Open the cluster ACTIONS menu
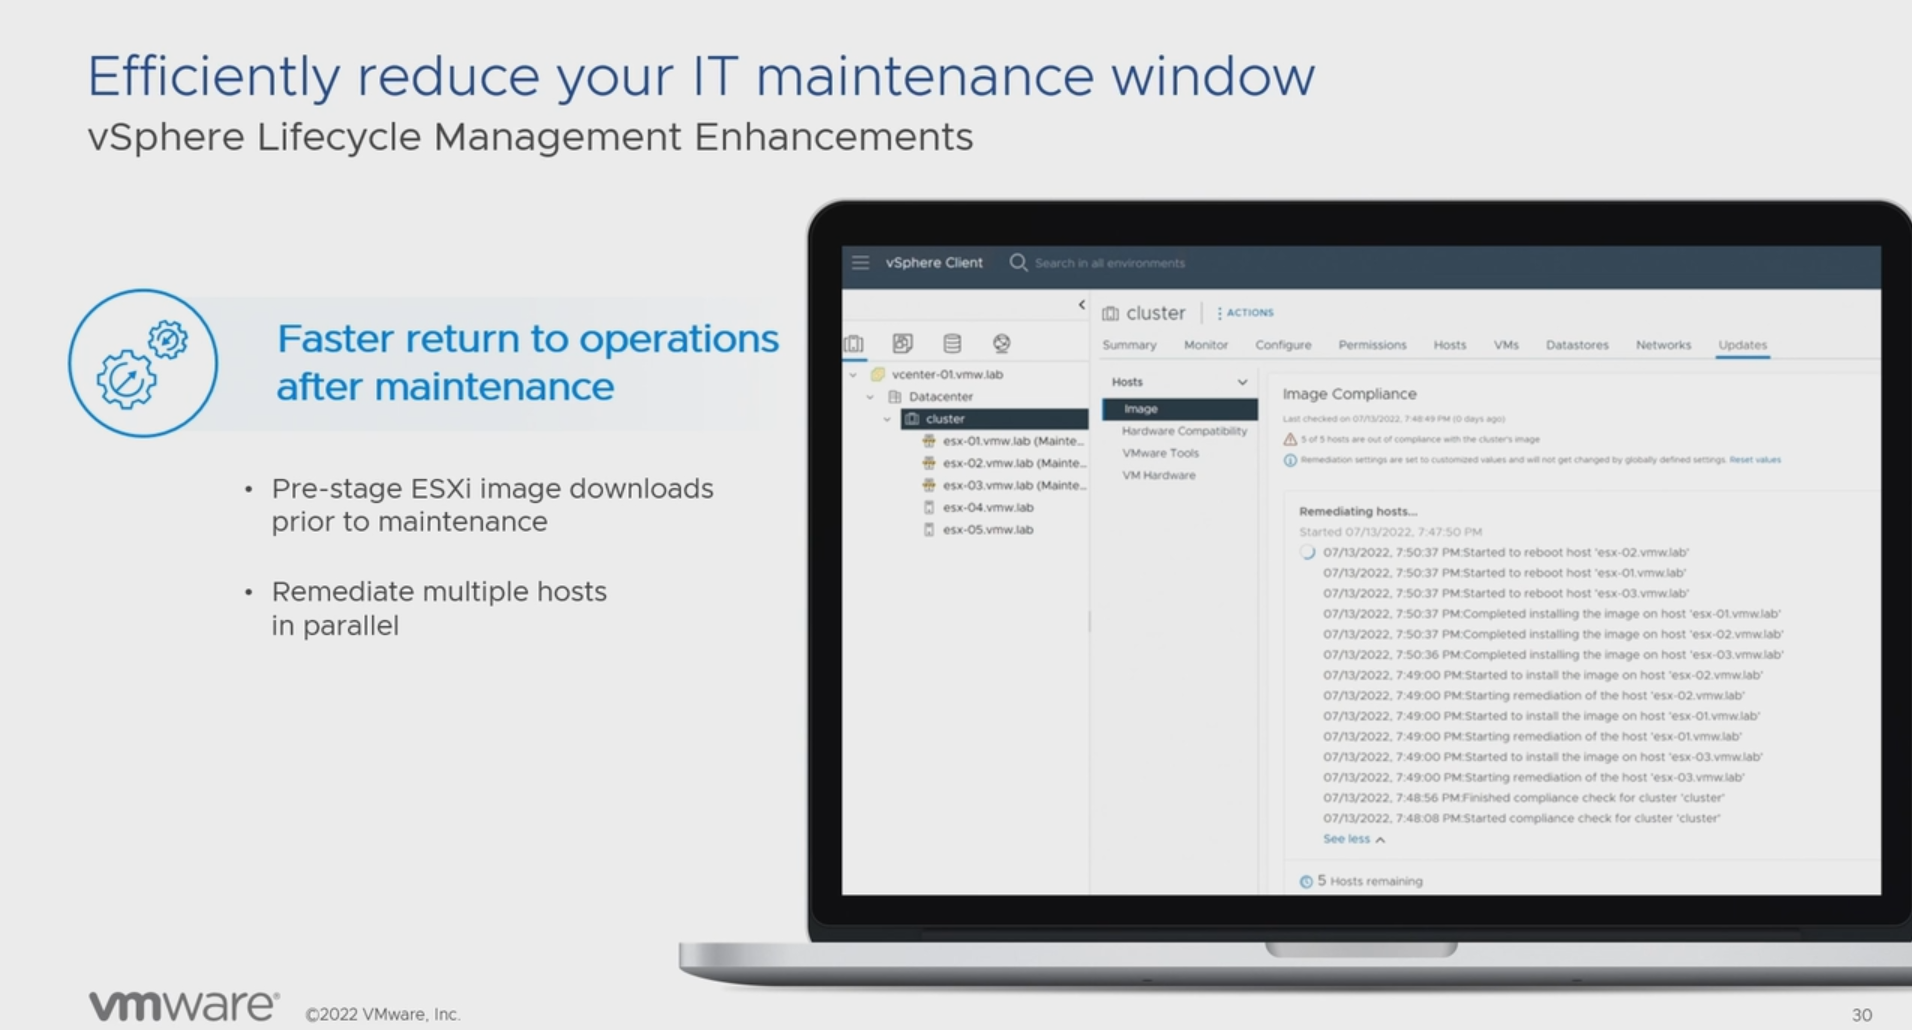 (x=1245, y=313)
